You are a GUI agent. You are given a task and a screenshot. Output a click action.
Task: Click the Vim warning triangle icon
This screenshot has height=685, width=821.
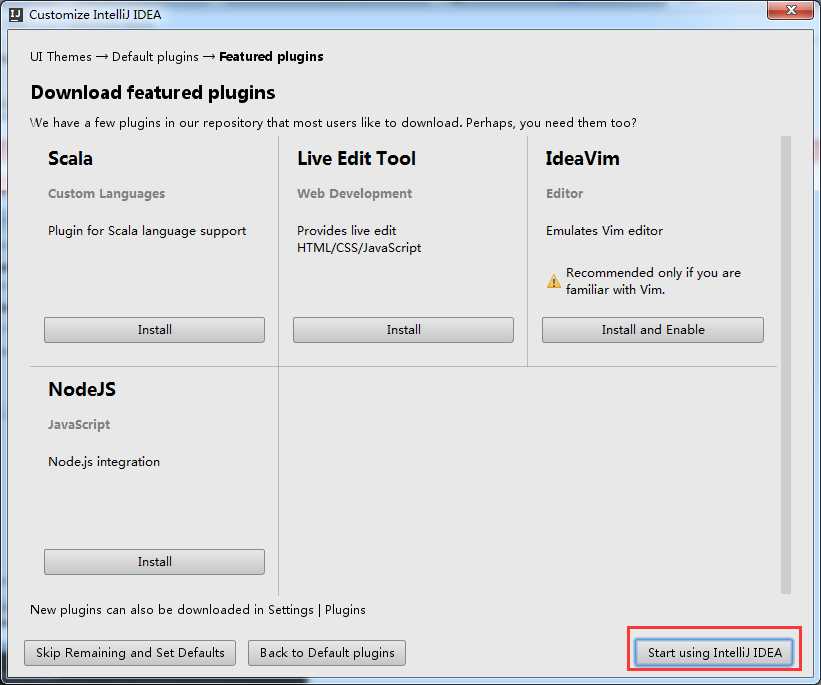pos(553,281)
